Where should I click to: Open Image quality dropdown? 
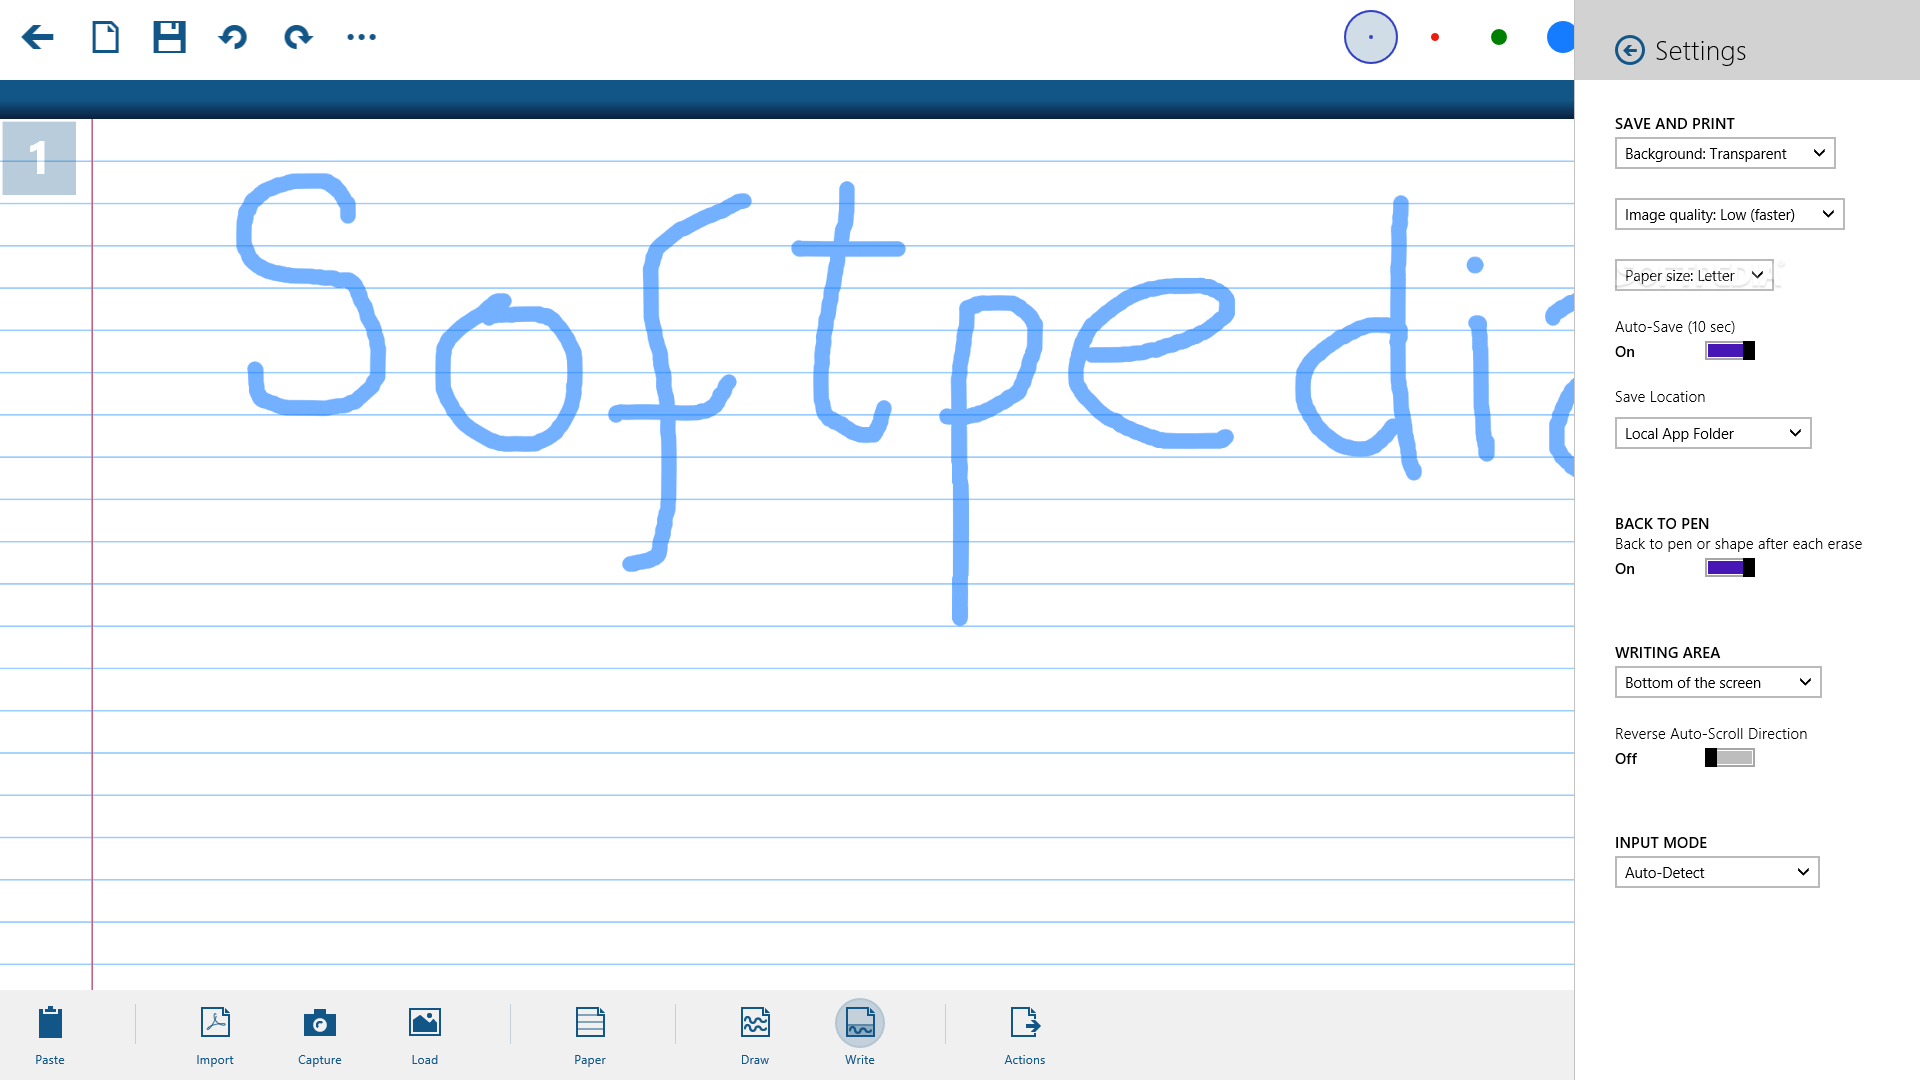coord(1729,214)
